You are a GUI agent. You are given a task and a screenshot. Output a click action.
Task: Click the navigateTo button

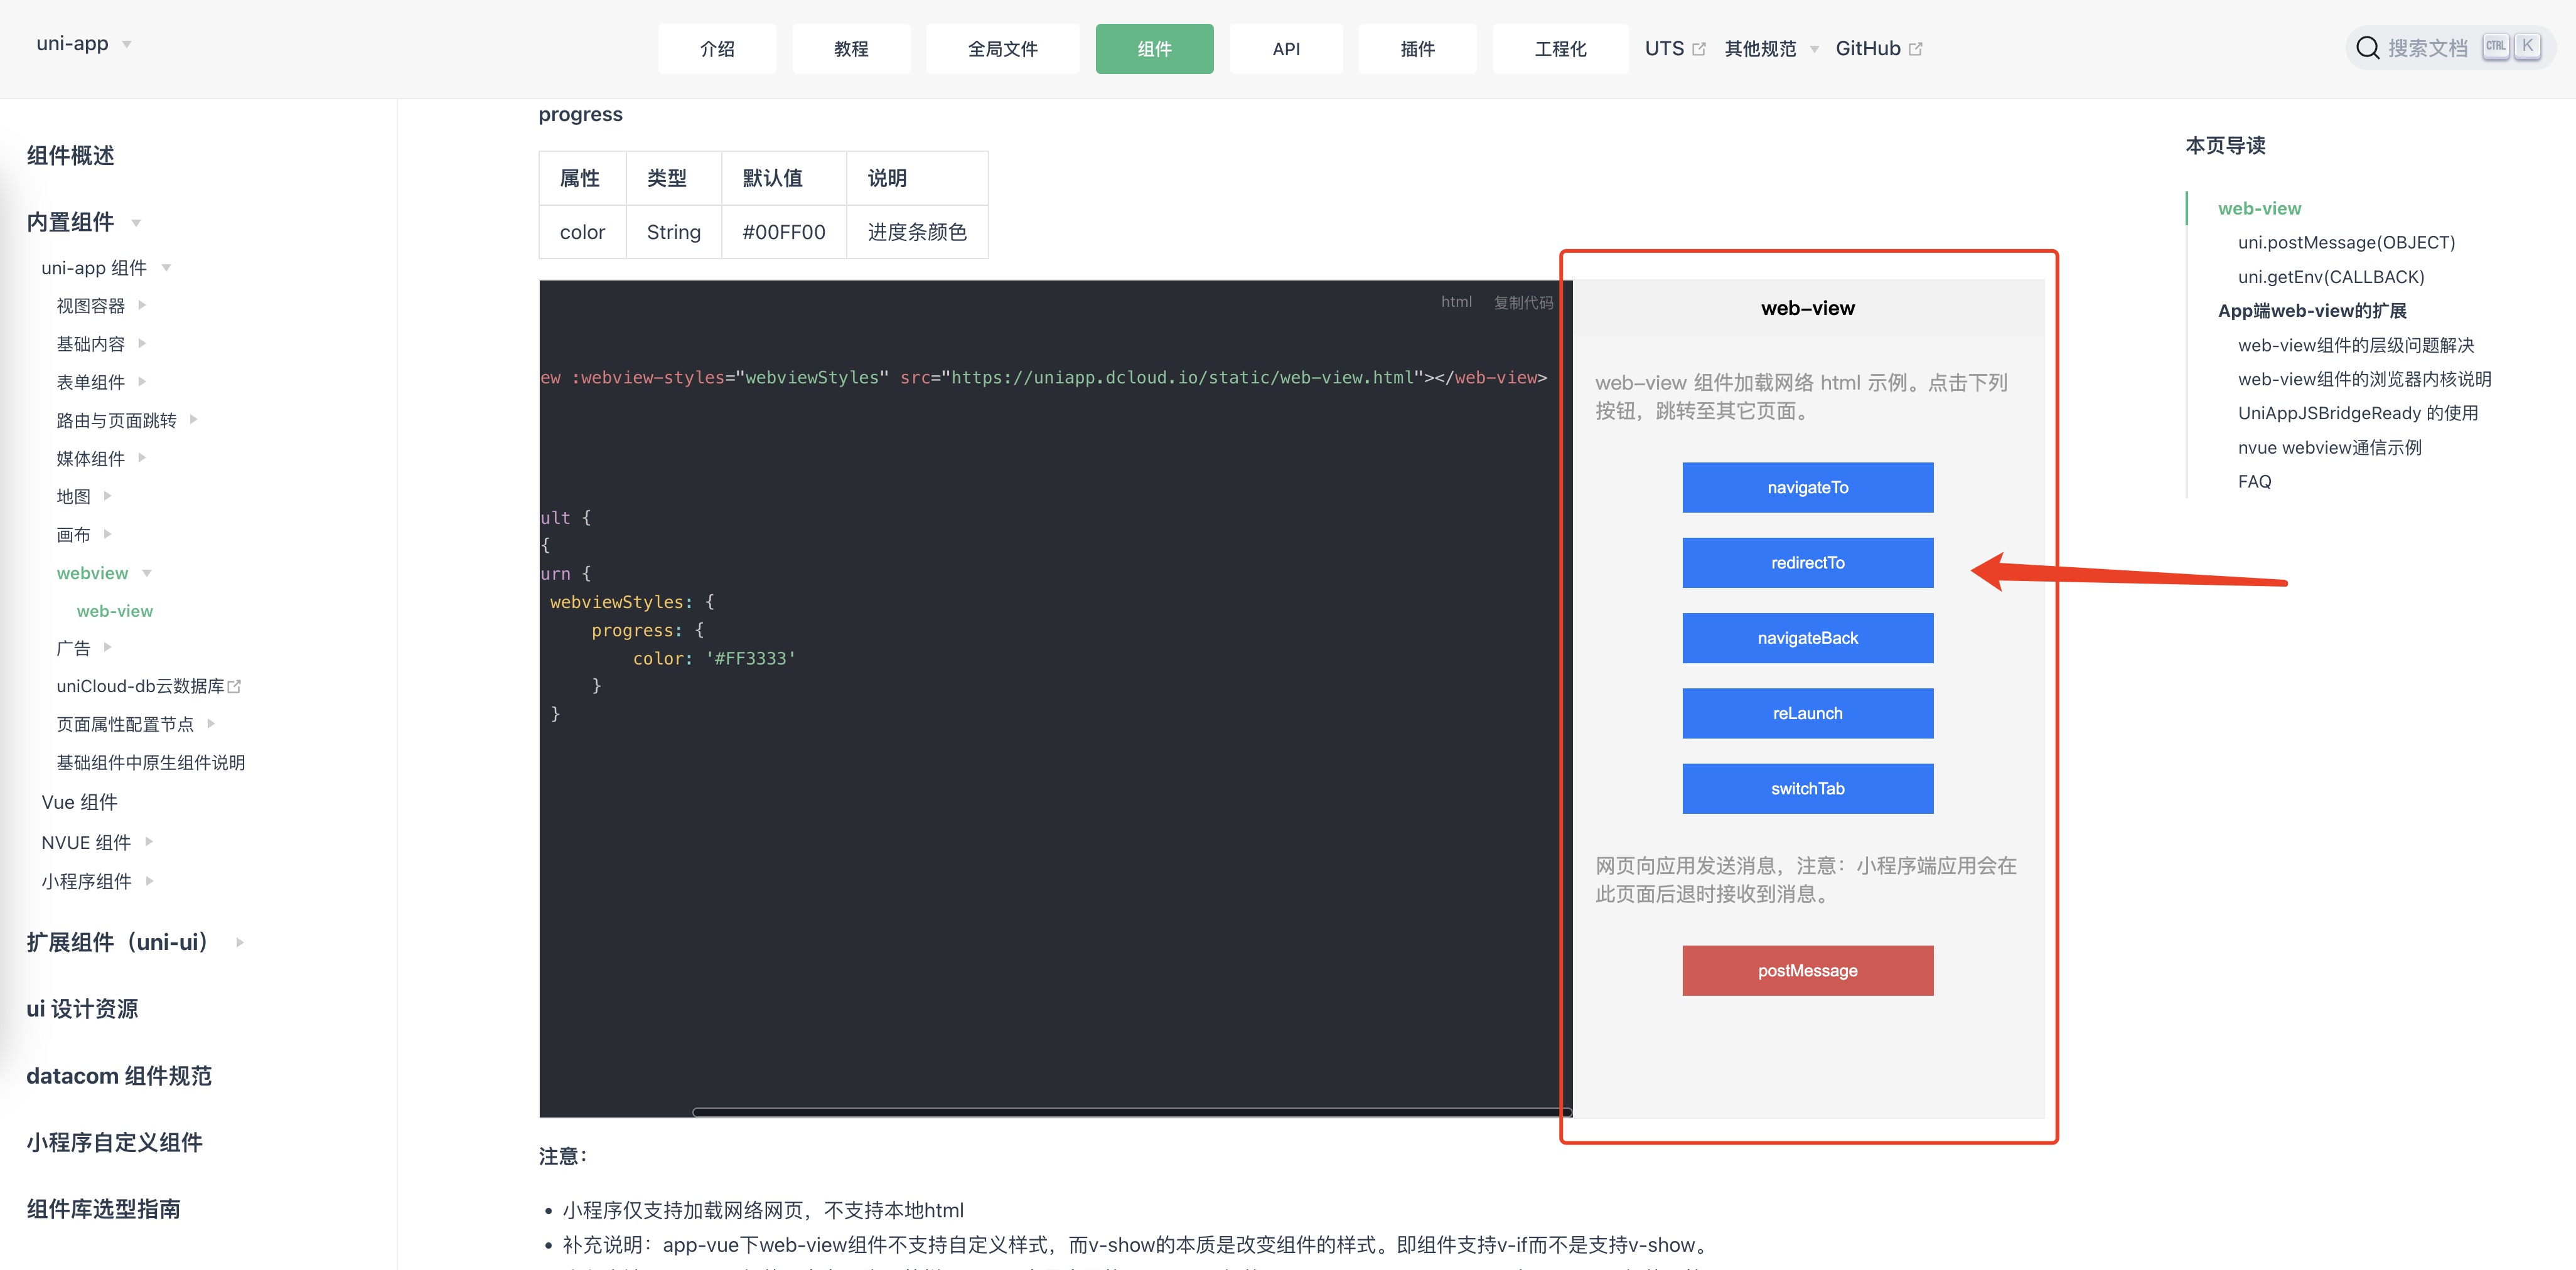1807,487
